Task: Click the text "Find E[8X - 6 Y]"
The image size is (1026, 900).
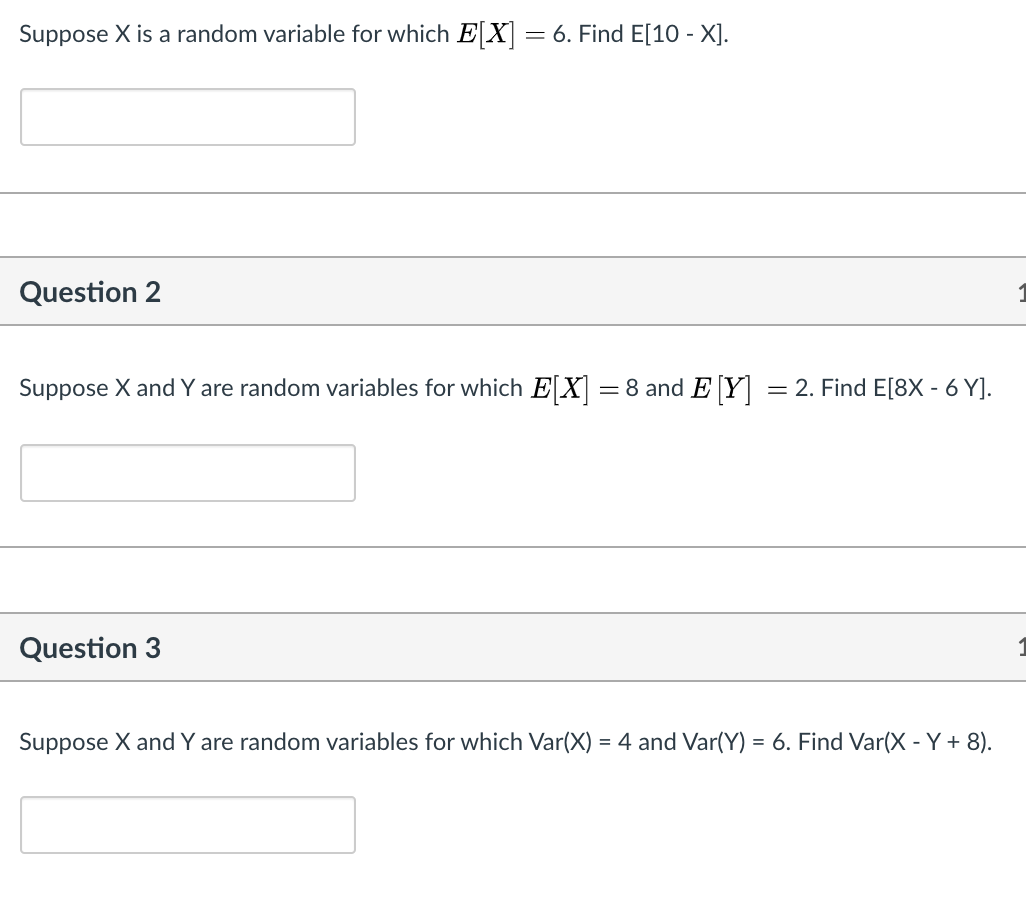Action: 906,388
